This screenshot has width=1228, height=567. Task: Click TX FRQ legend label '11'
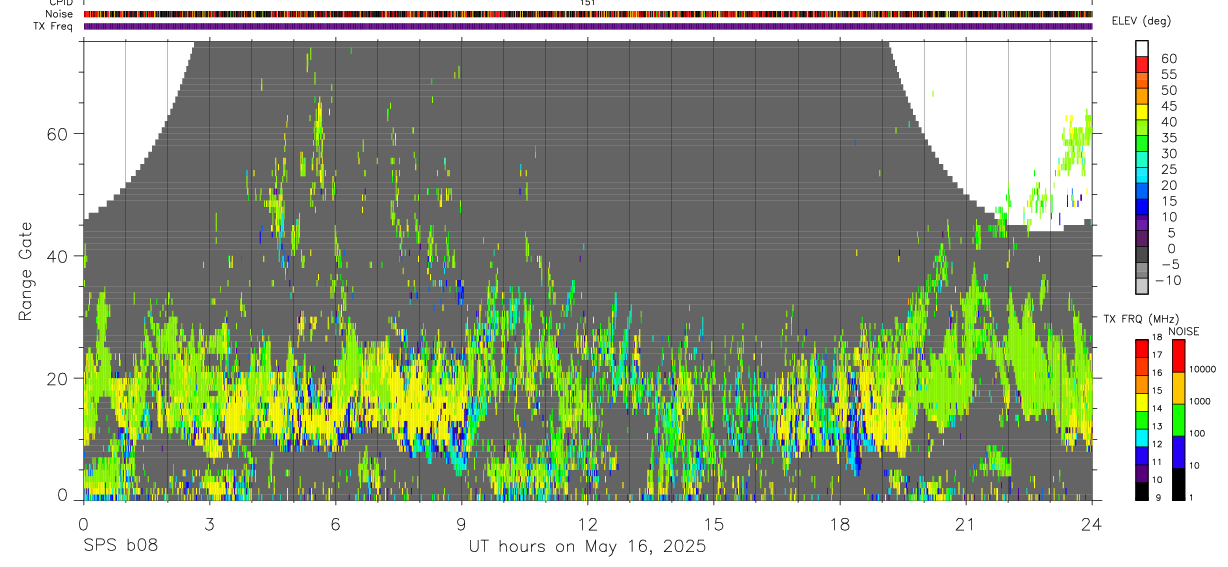(1157, 462)
